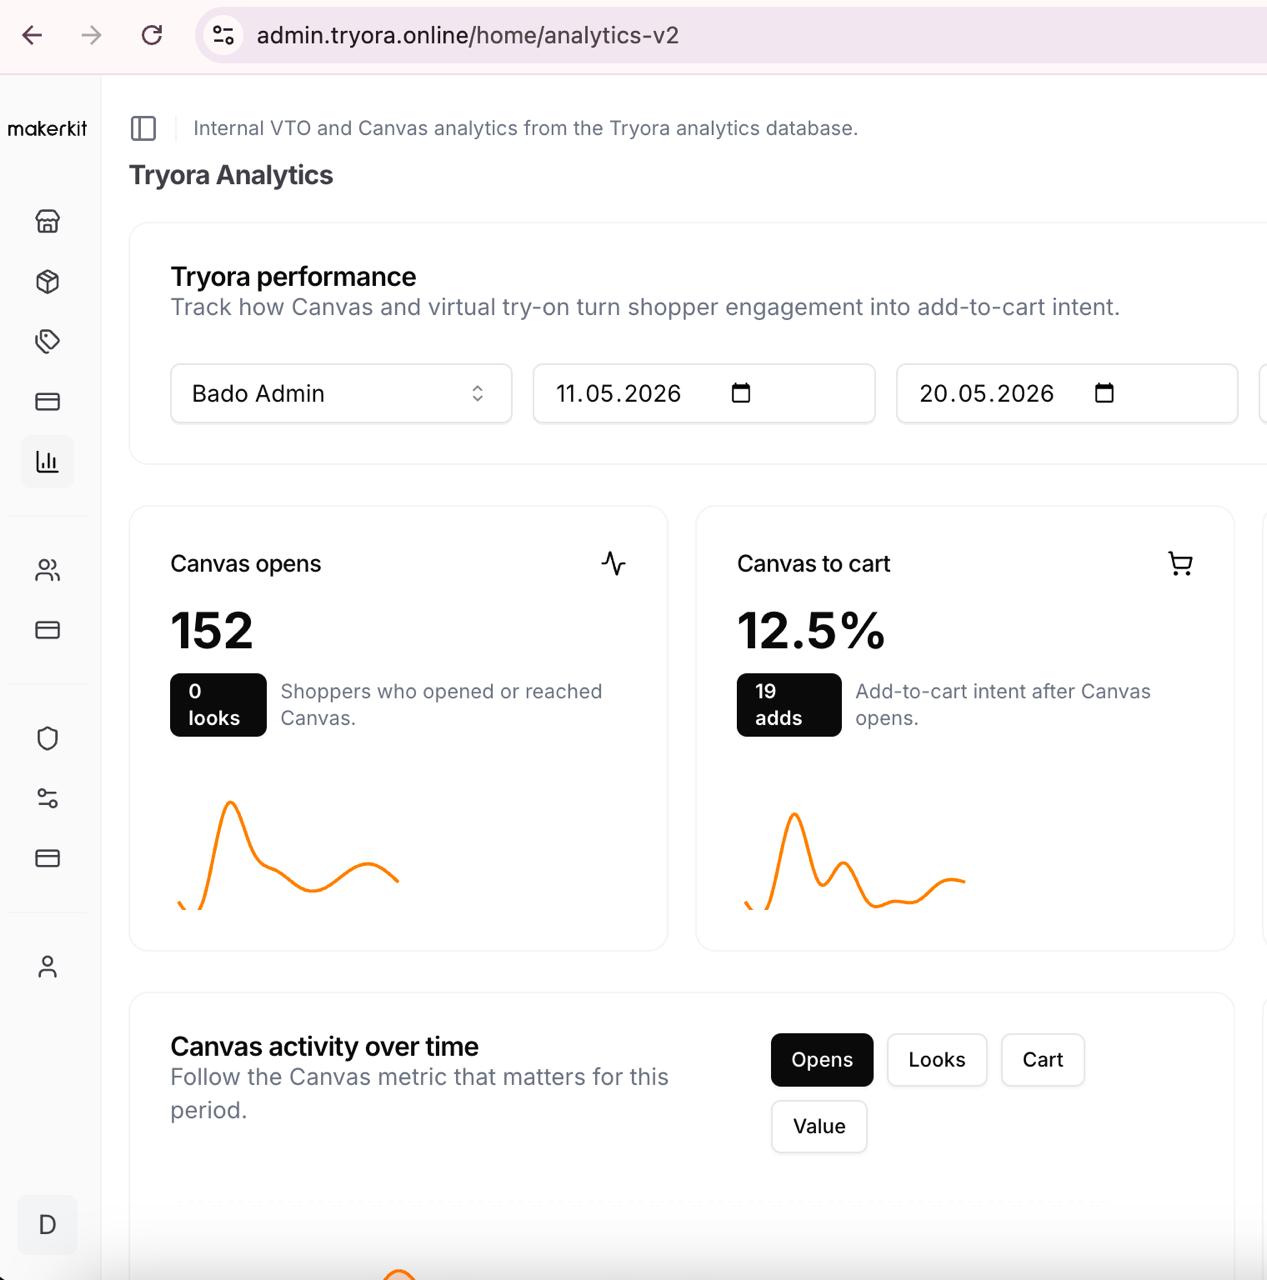Open the shield icon in sidebar
Image resolution: width=1267 pixels, height=1280 pixels.
coord(47,738)
